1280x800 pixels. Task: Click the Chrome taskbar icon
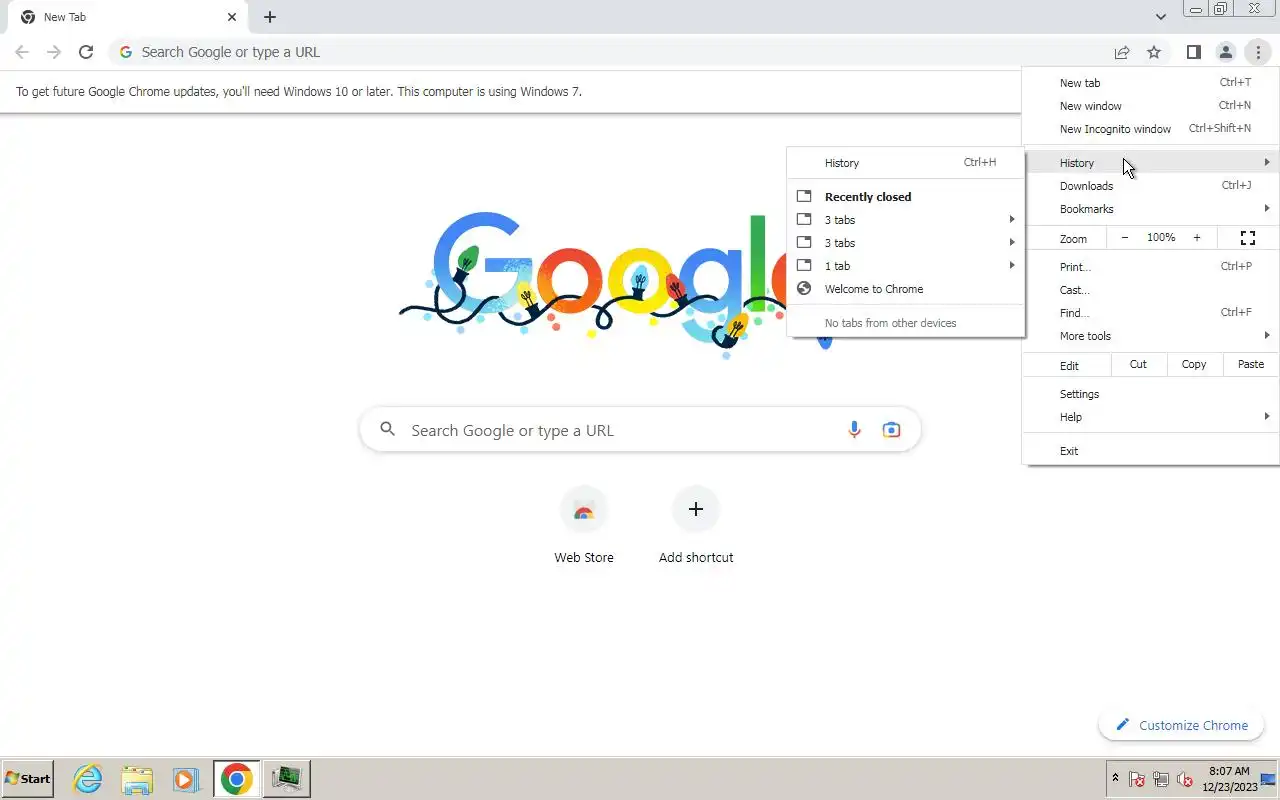(x=237, y=779)
